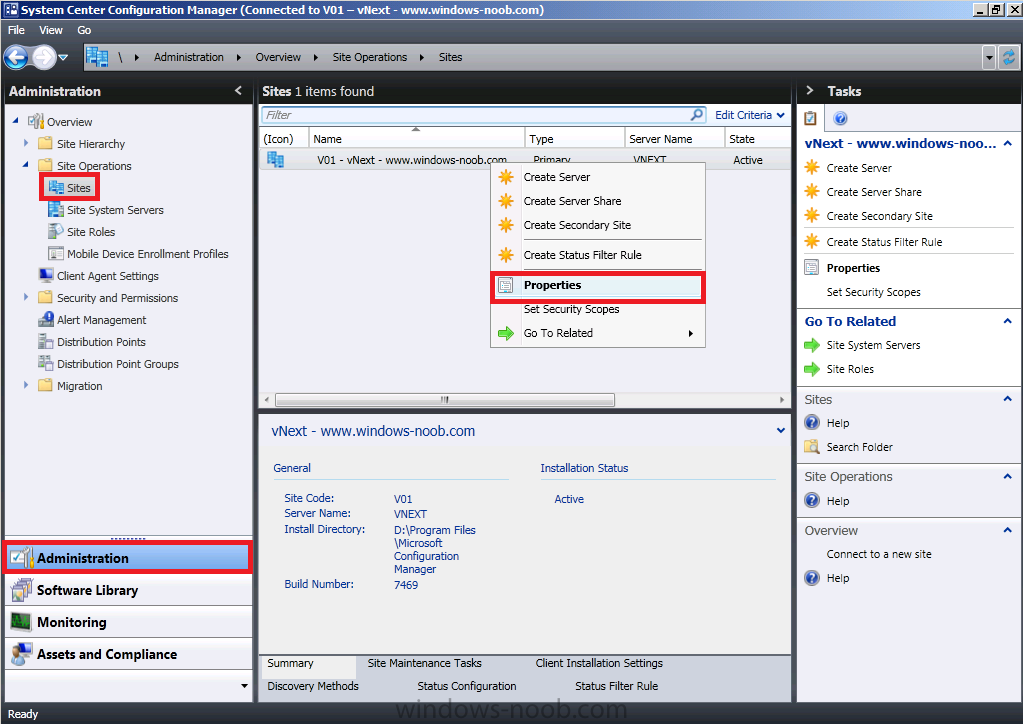Click Create Secondary Site in Tasks pane
Image resolution: width=1023 pixels, height=724 pixels.
pyautogui.click(x=879, y=216)
